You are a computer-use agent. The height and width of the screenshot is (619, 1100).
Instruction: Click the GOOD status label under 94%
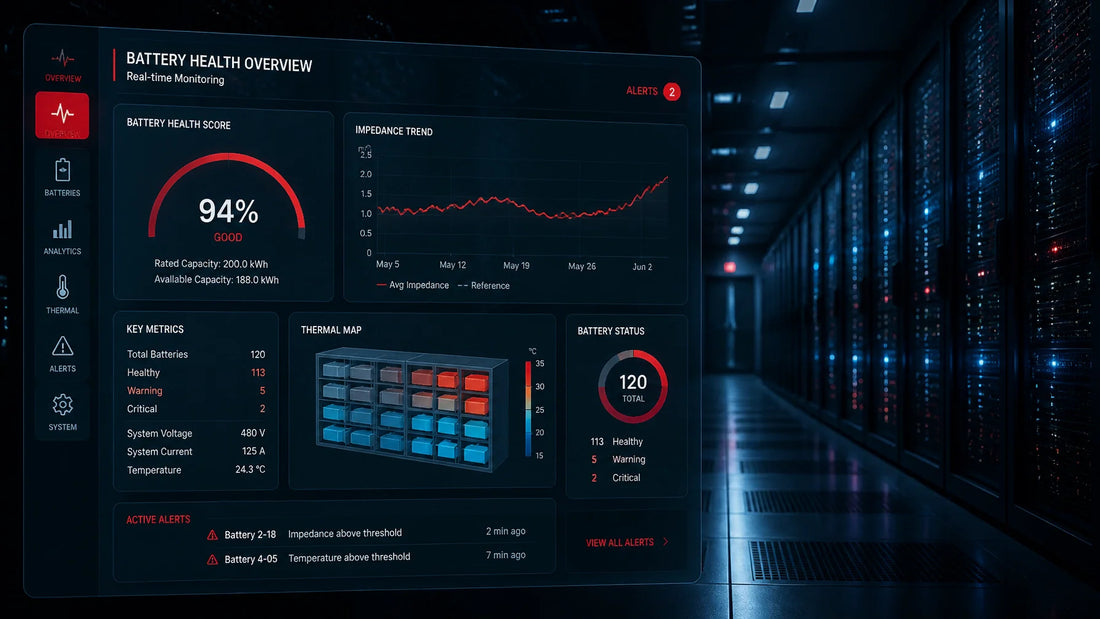point(228,237)
